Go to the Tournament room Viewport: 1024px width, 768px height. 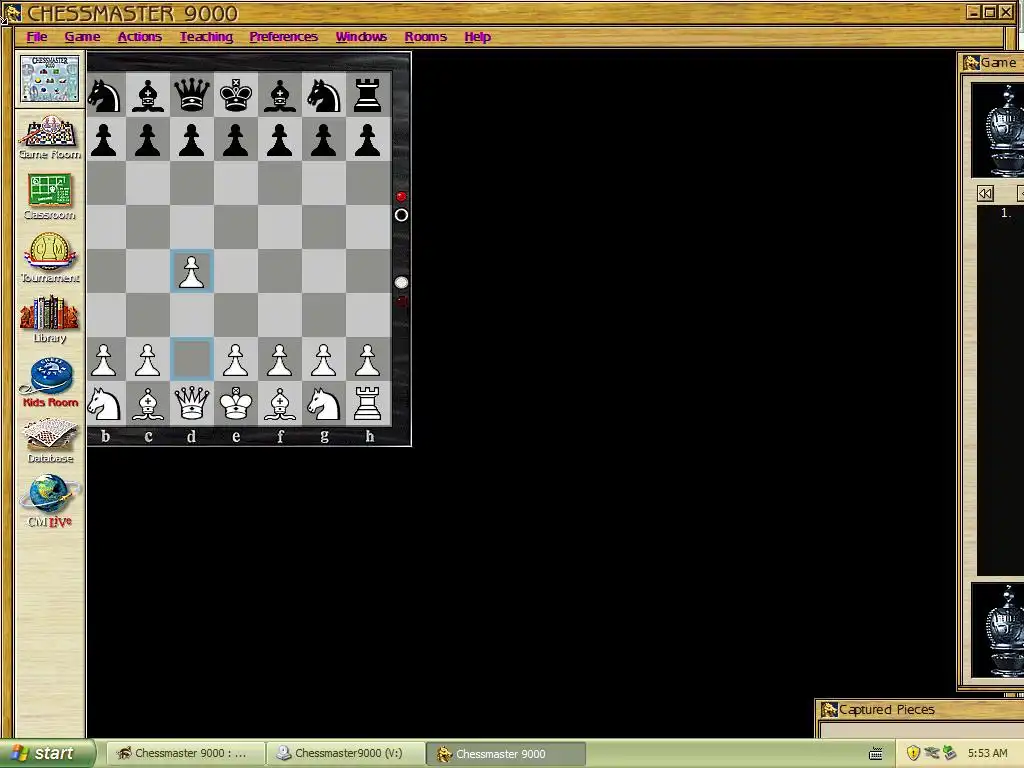click(x=50, y=258)
